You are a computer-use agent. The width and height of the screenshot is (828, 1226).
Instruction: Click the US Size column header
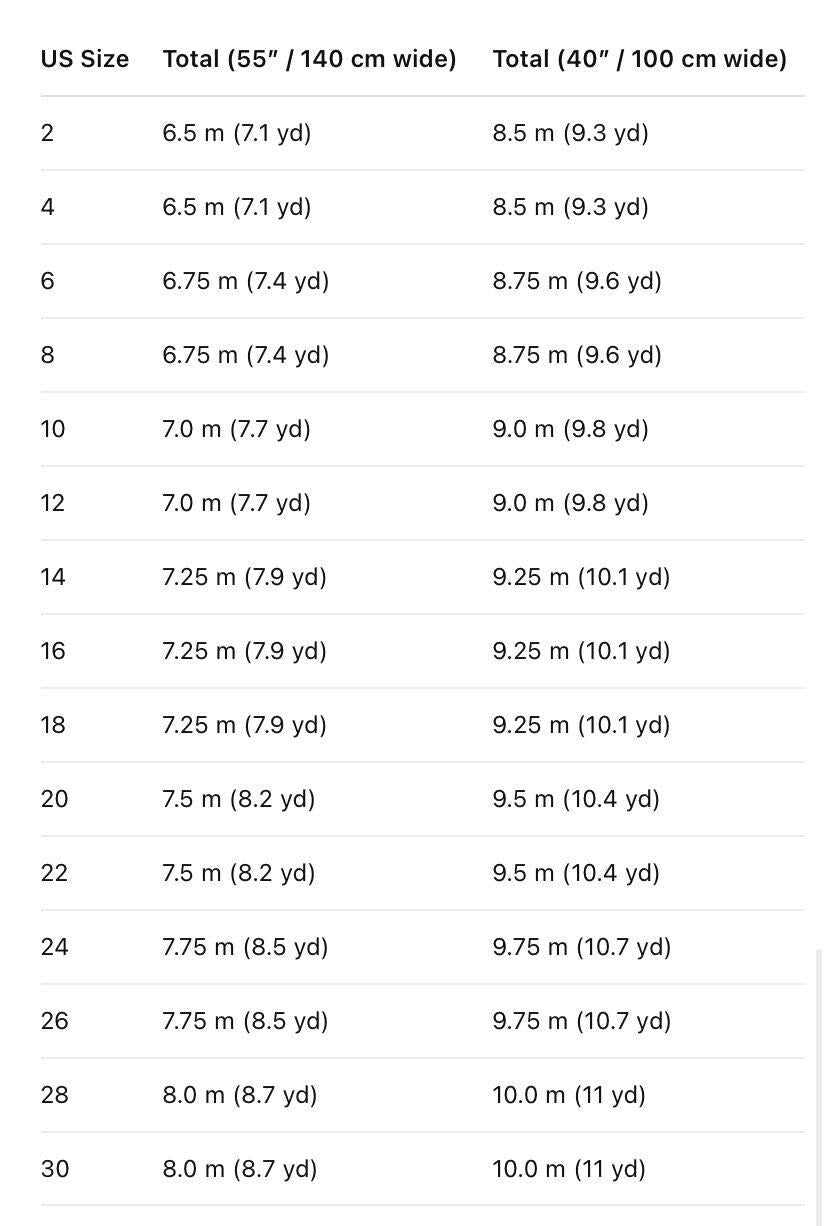coord(85,59)
